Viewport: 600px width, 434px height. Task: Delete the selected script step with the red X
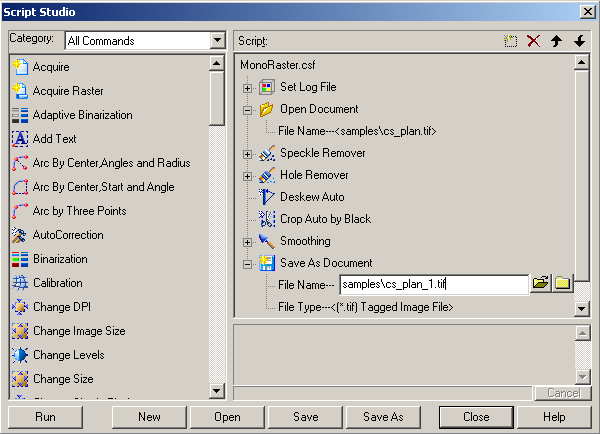(x=533, y=41)
